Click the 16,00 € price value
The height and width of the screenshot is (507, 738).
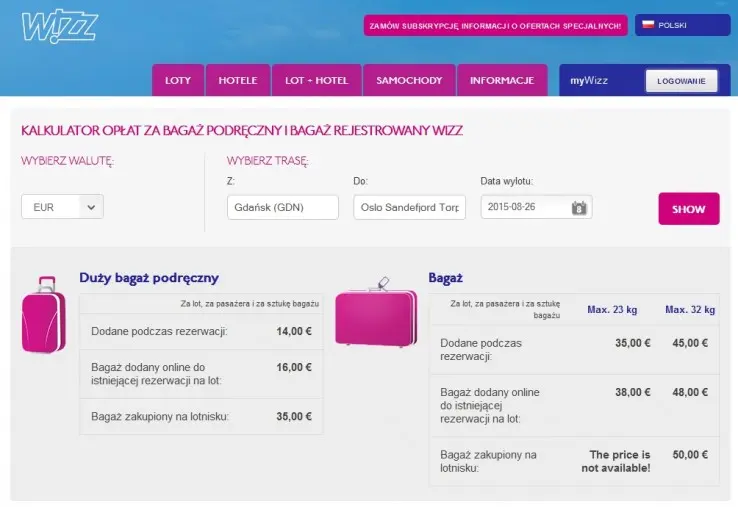[x=294, y=367]
